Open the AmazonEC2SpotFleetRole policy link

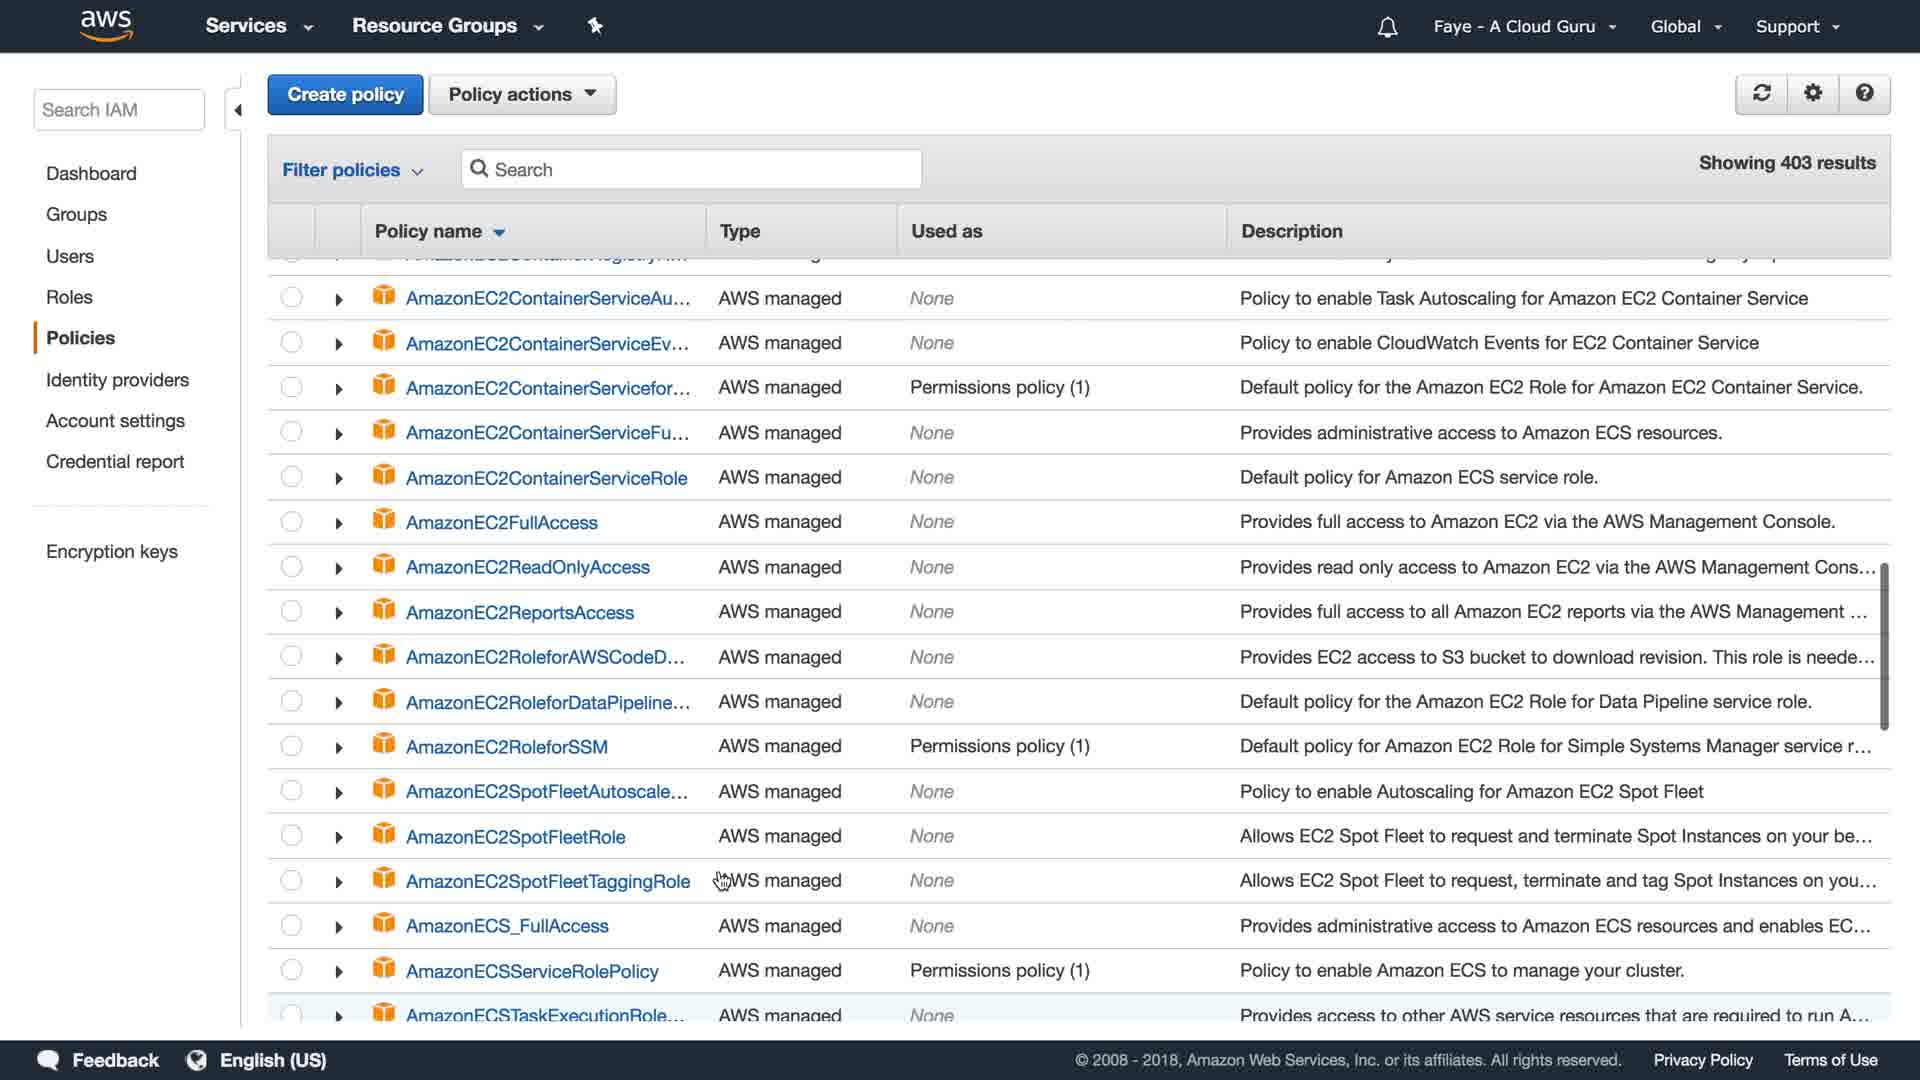tap(515, 837)
